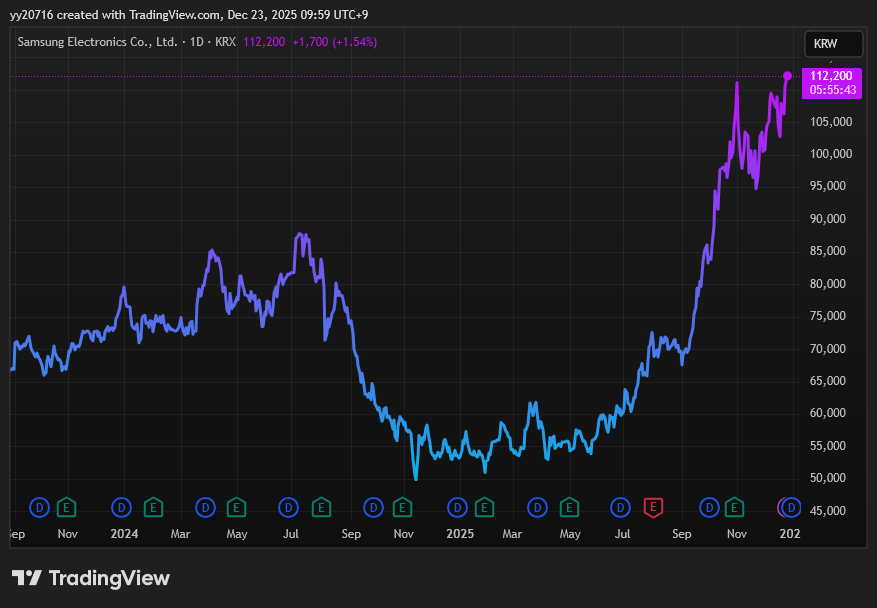Click the 100,000 level on price axis
Image resolution: width=877 pixels, height=608 pixels.
(x=830, y=154)
